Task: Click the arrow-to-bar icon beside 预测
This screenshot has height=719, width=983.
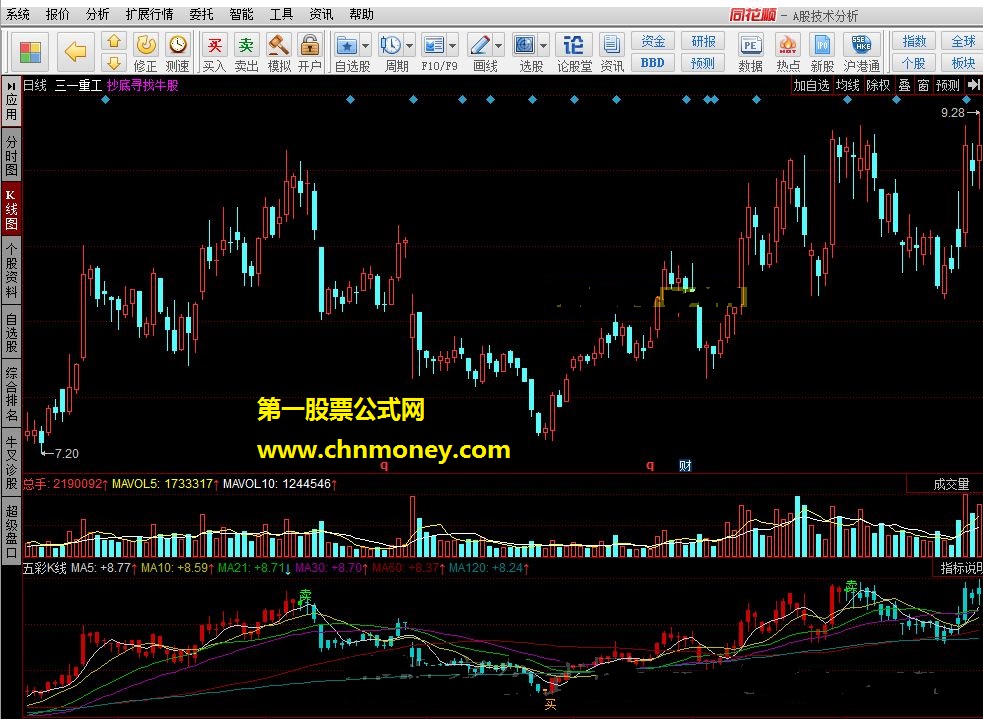Action: pyautogui.click(x=973, y=85)
